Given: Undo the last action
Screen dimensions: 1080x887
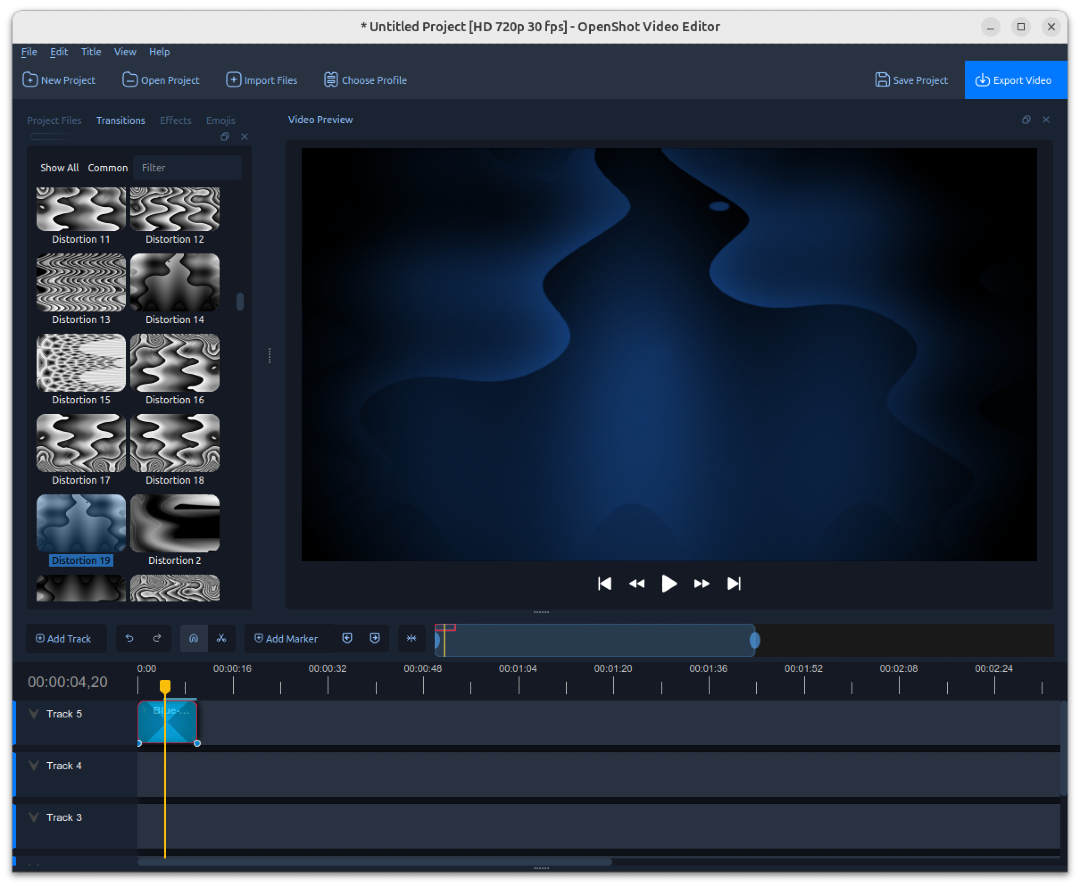Looking at the screenshot, I should pos(129,638).
